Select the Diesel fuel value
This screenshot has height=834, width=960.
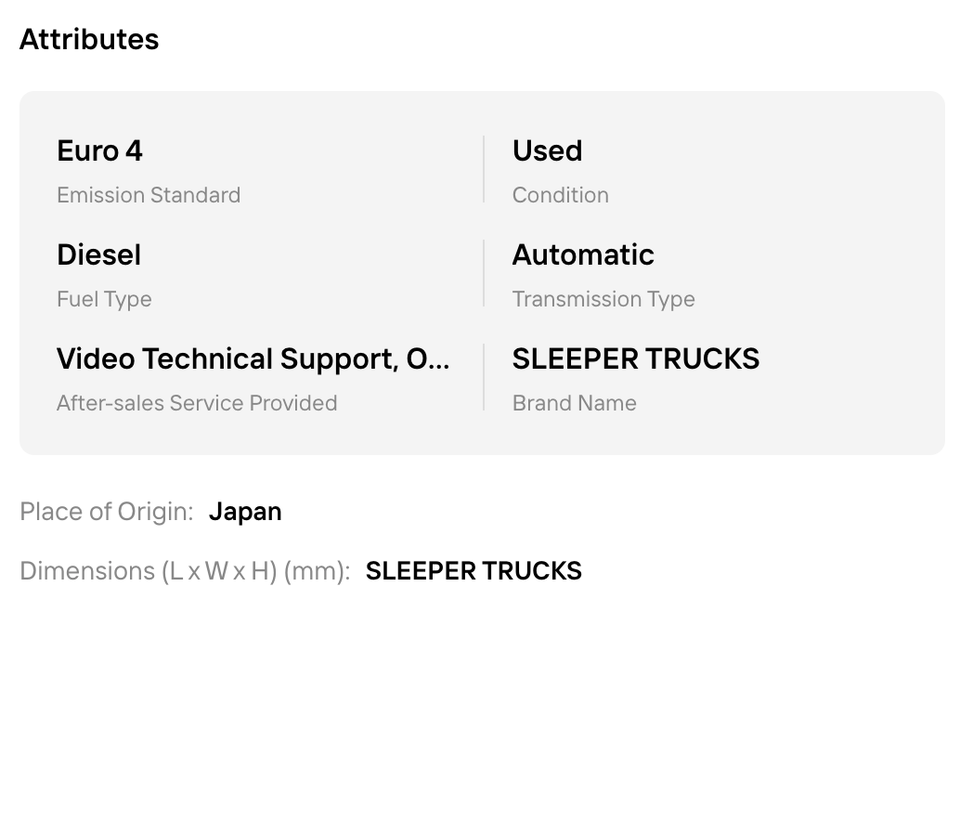(99, 255)
